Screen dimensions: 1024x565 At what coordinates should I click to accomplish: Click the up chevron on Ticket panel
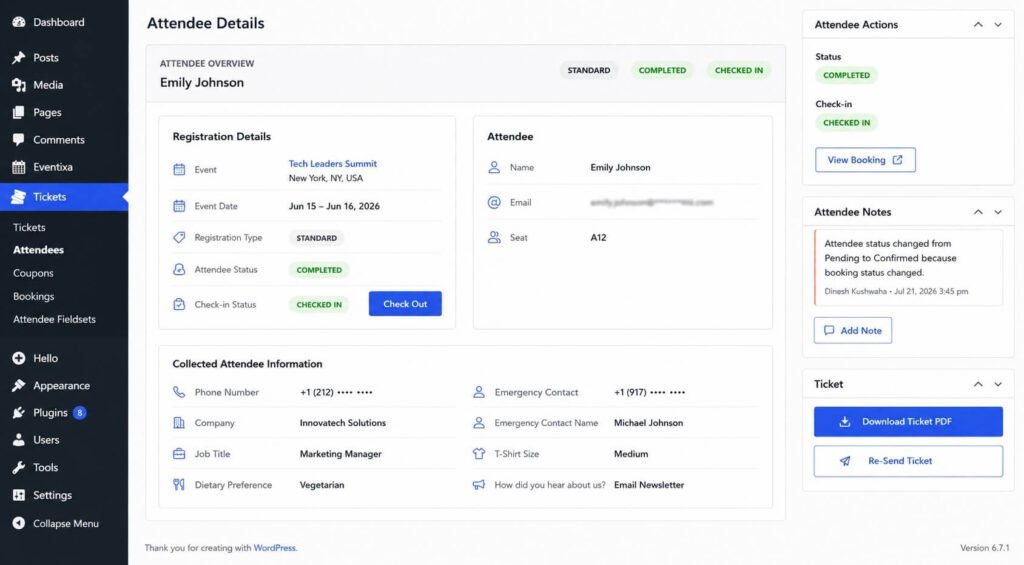[x=978, y=384]
